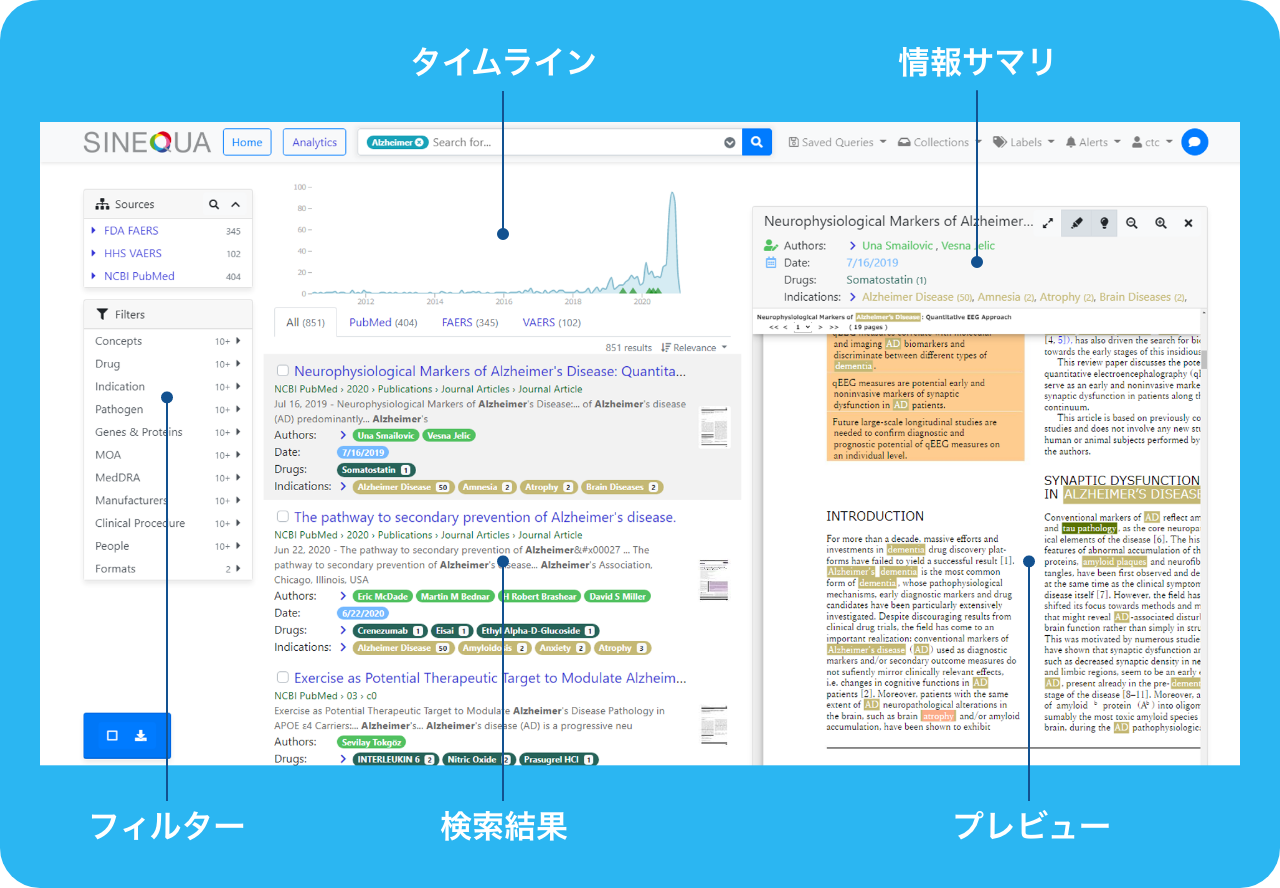Expand the Indication filter
Image resolution: width=1280 pixels, height=888 pixels.
[238, 387]
